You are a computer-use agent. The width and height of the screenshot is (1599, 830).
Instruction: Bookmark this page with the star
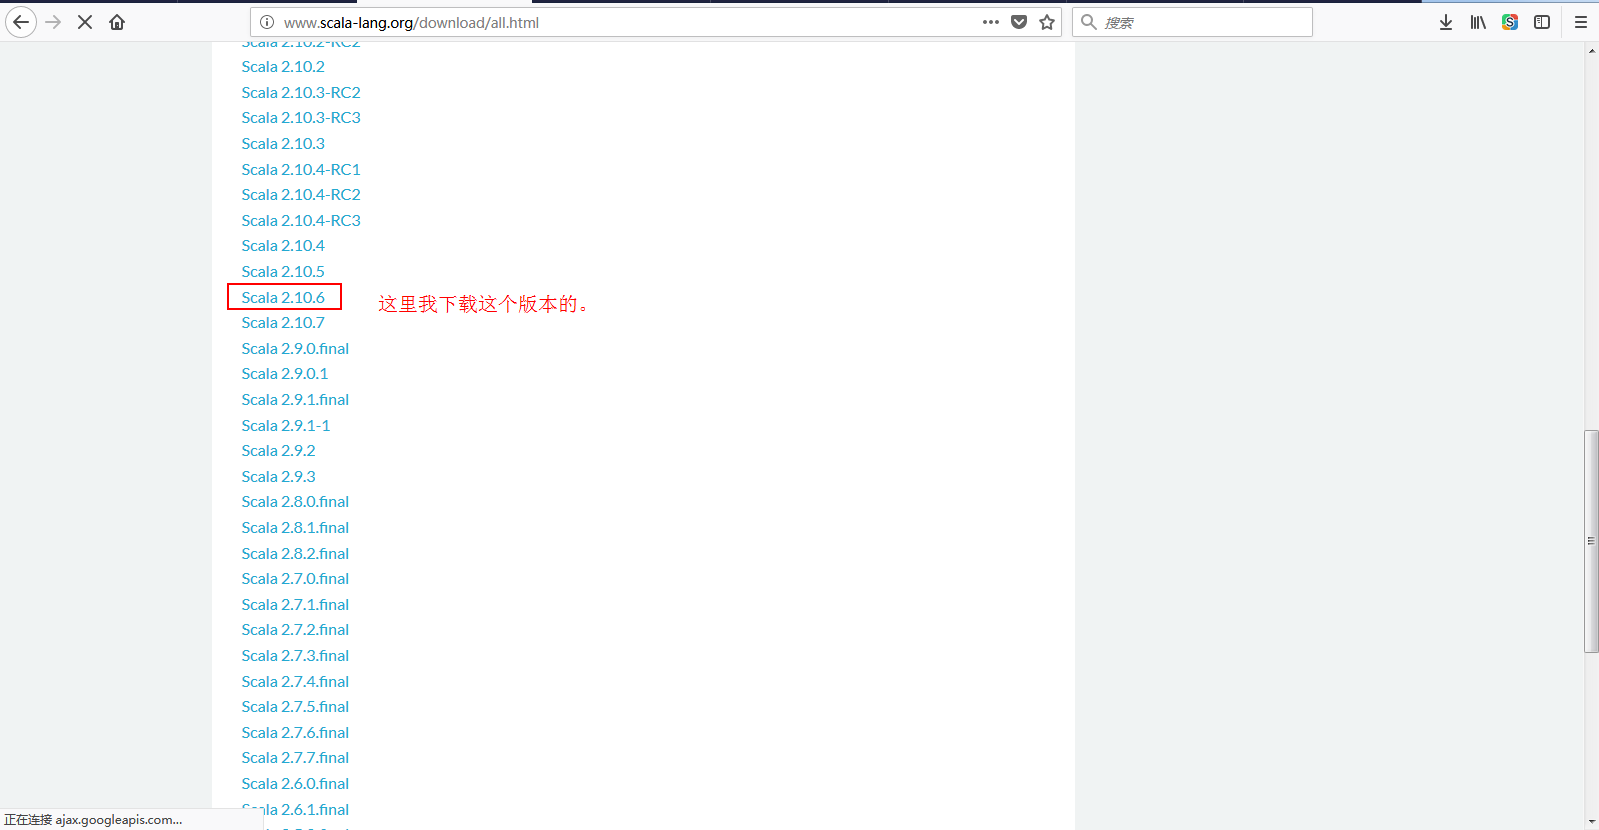point(1047,22)
